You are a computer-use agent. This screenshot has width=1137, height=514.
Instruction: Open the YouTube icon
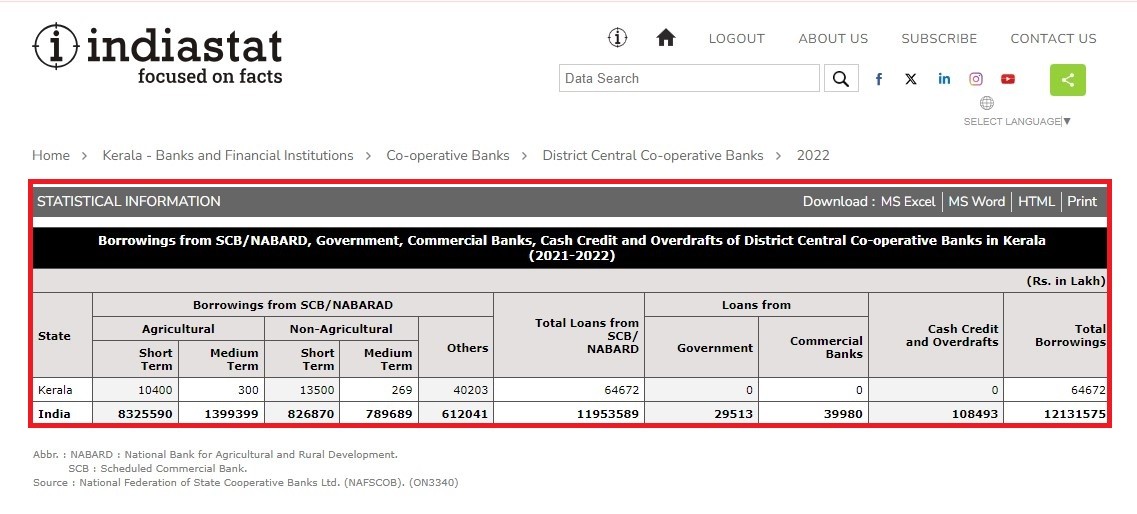coord(1008,79)
